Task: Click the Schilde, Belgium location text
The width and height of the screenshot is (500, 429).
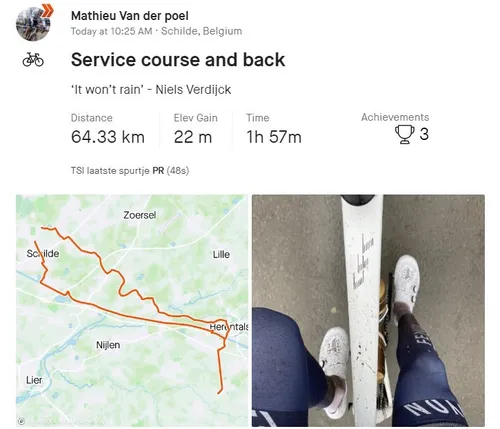Action: pos(201,31)
